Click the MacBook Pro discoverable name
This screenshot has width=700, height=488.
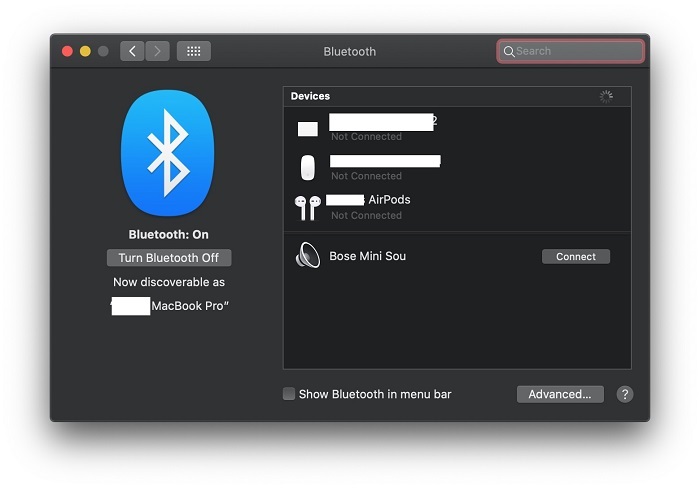pos(169,306)
